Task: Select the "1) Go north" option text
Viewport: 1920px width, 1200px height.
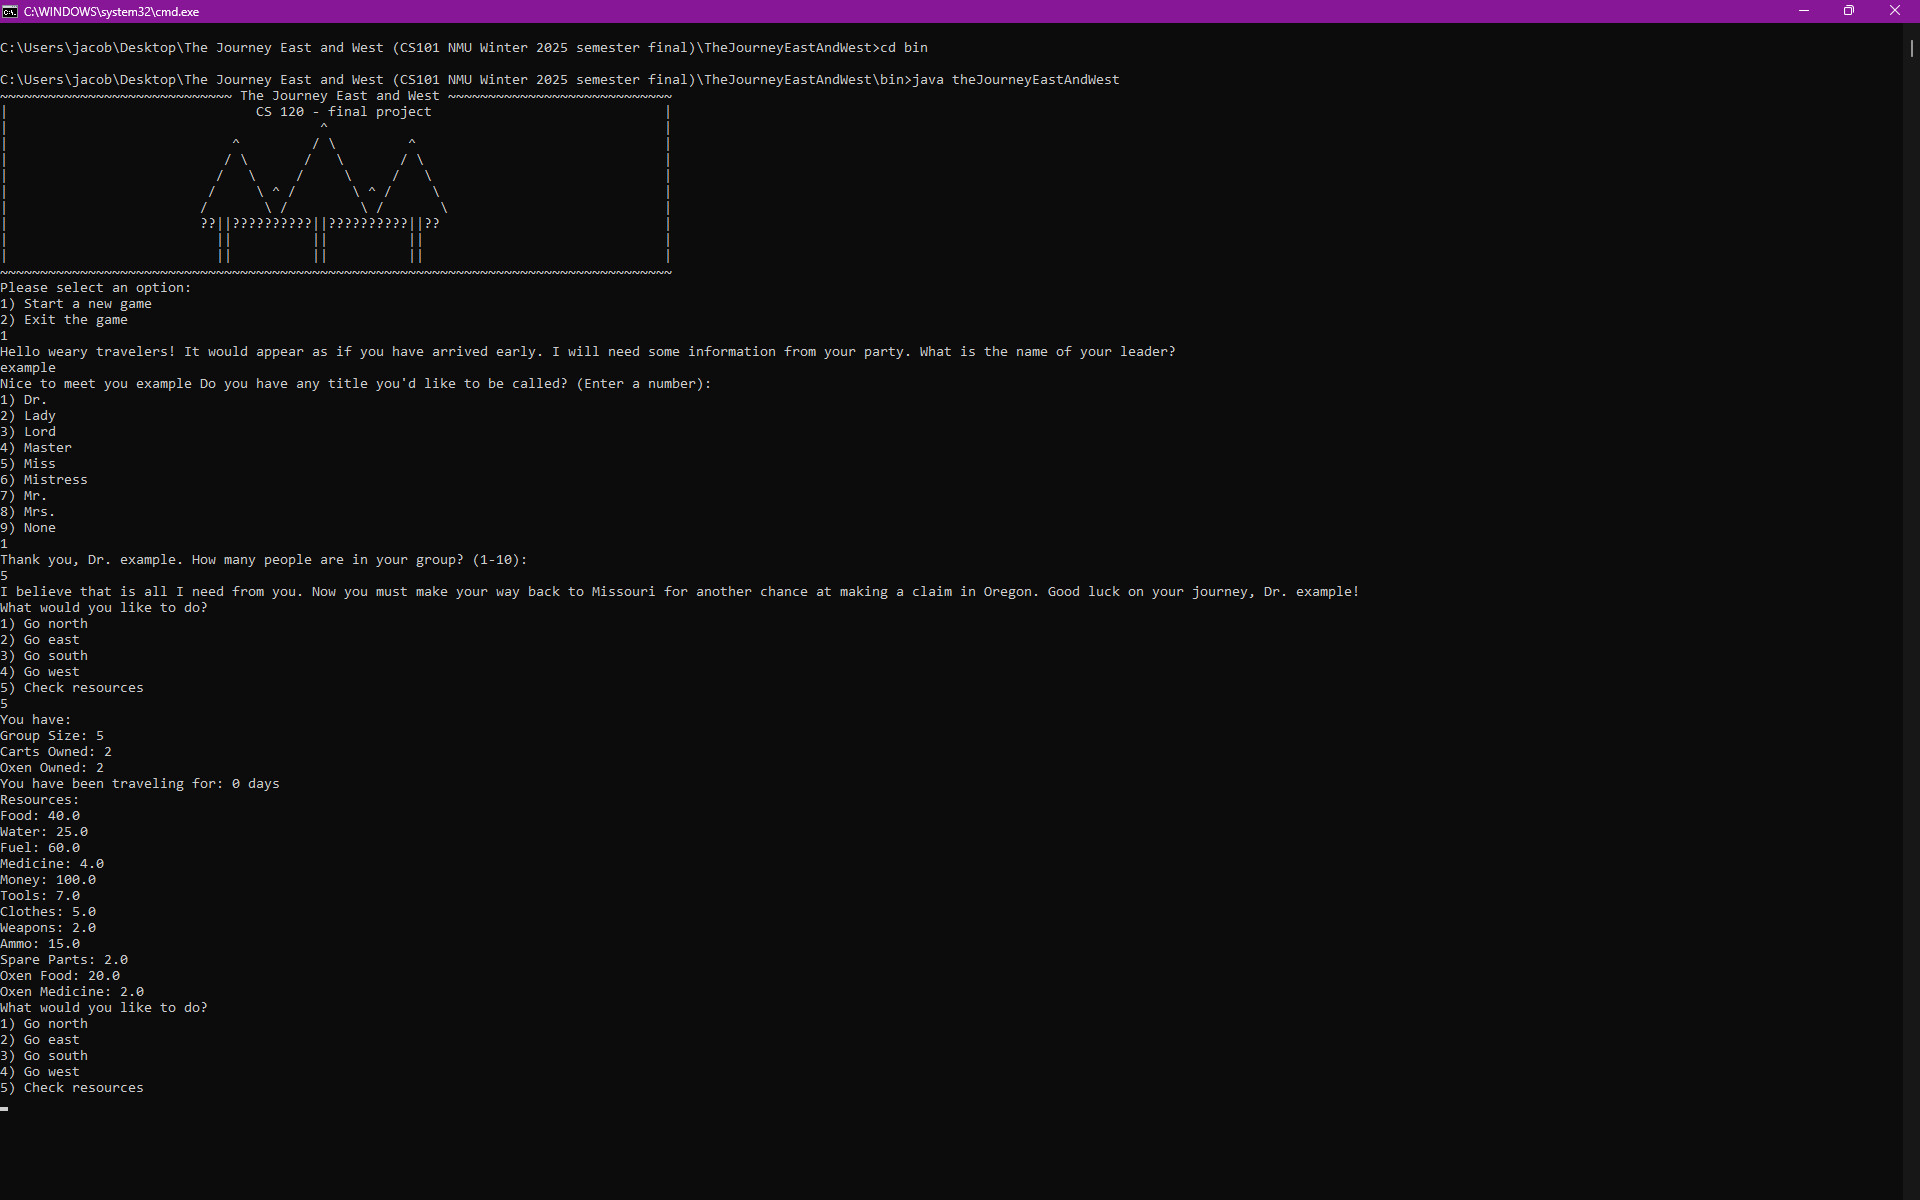Action: point(43,1023)
